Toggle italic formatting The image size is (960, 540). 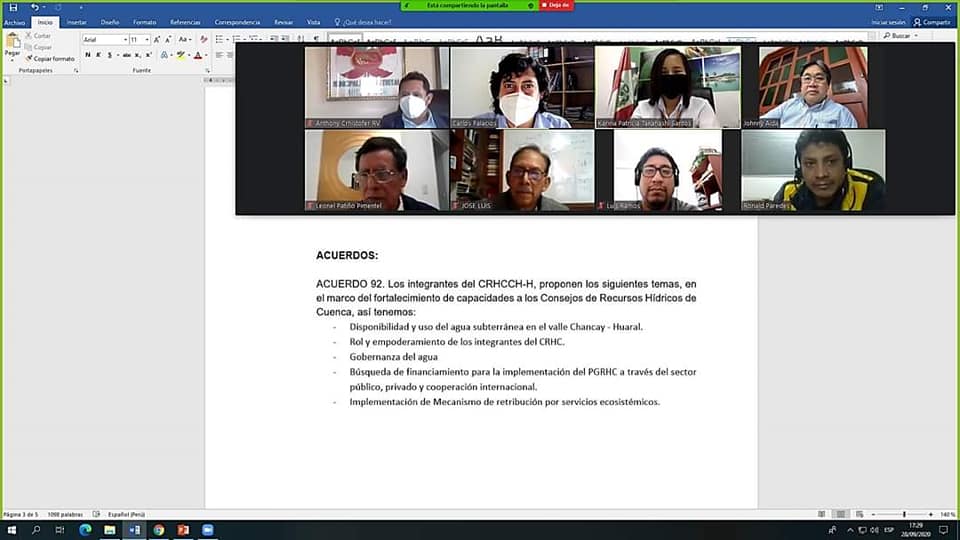point(98,55)
